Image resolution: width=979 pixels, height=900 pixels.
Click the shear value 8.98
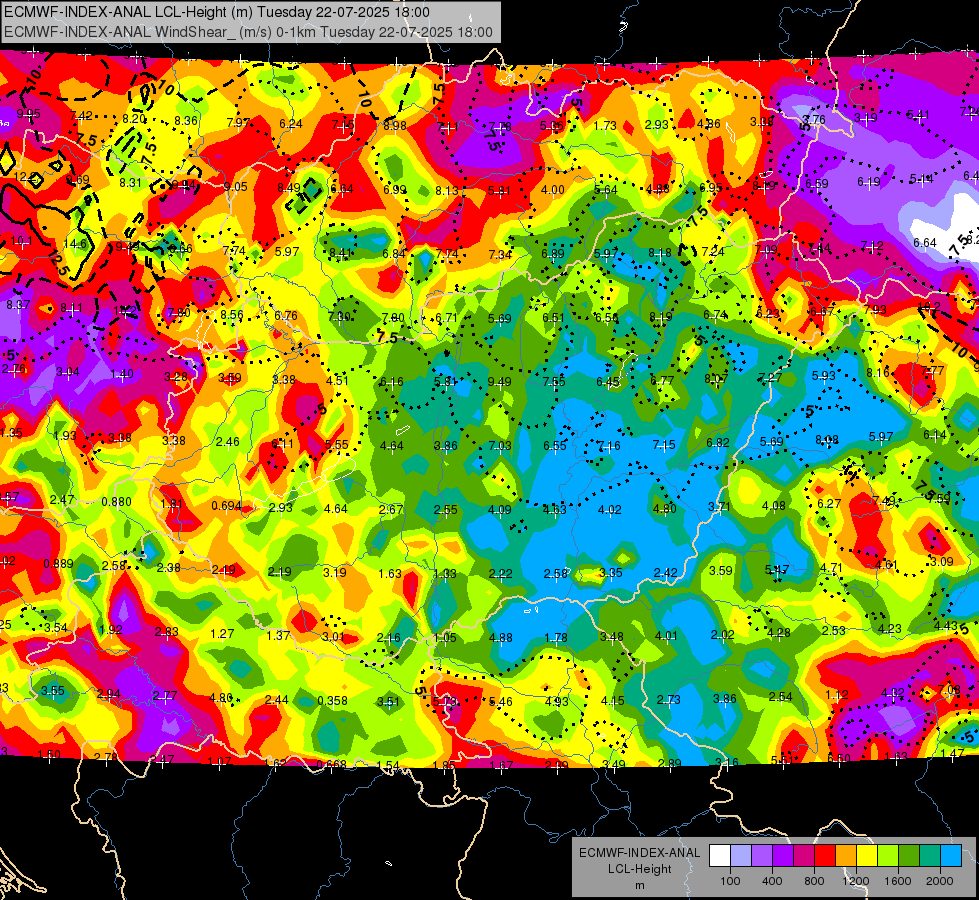coord(395,126)
